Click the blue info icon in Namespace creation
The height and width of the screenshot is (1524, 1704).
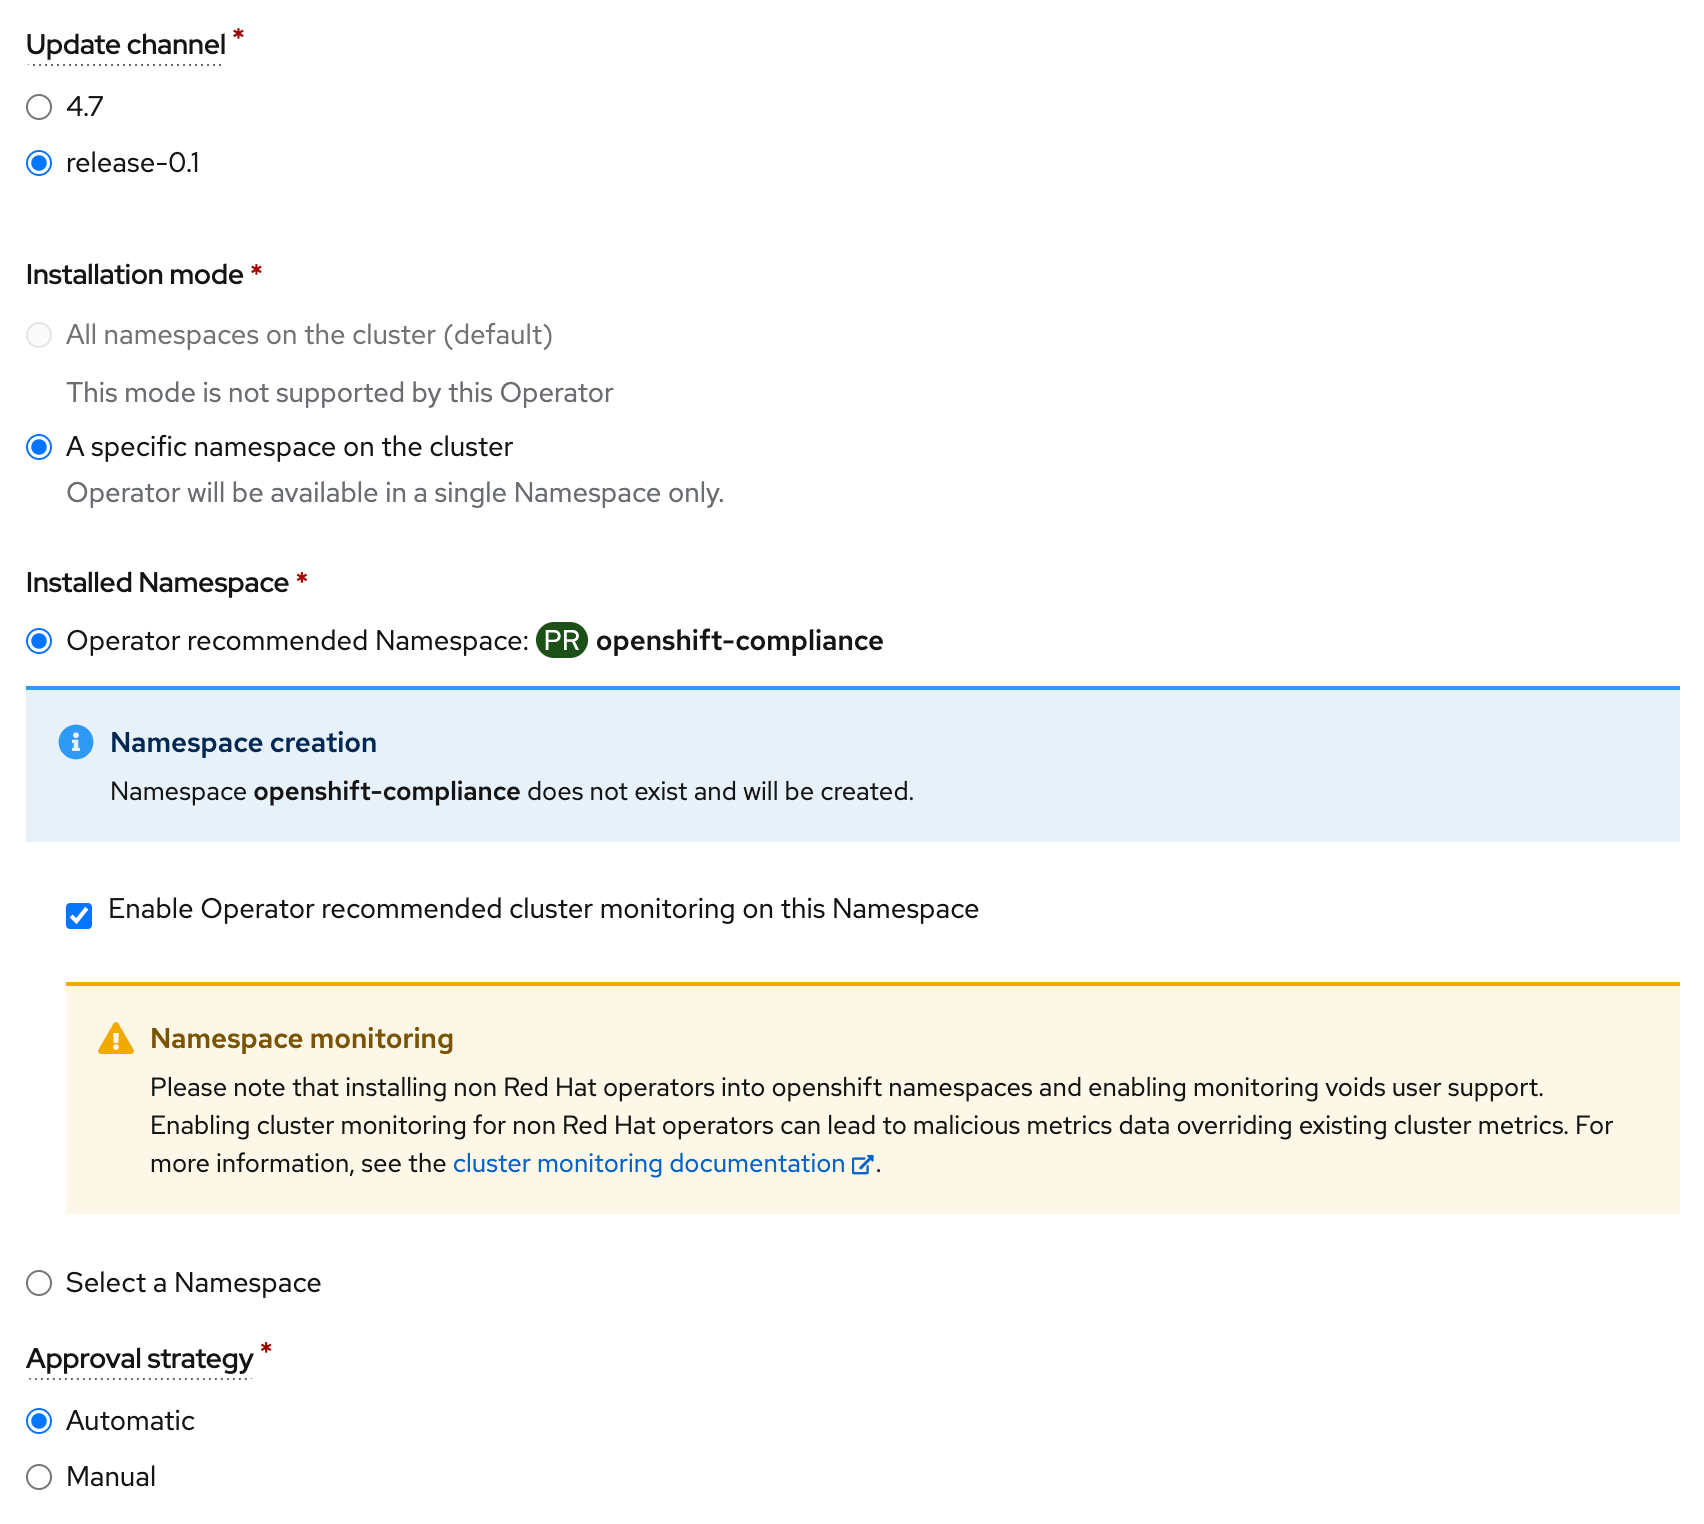[x=76, y=743]
